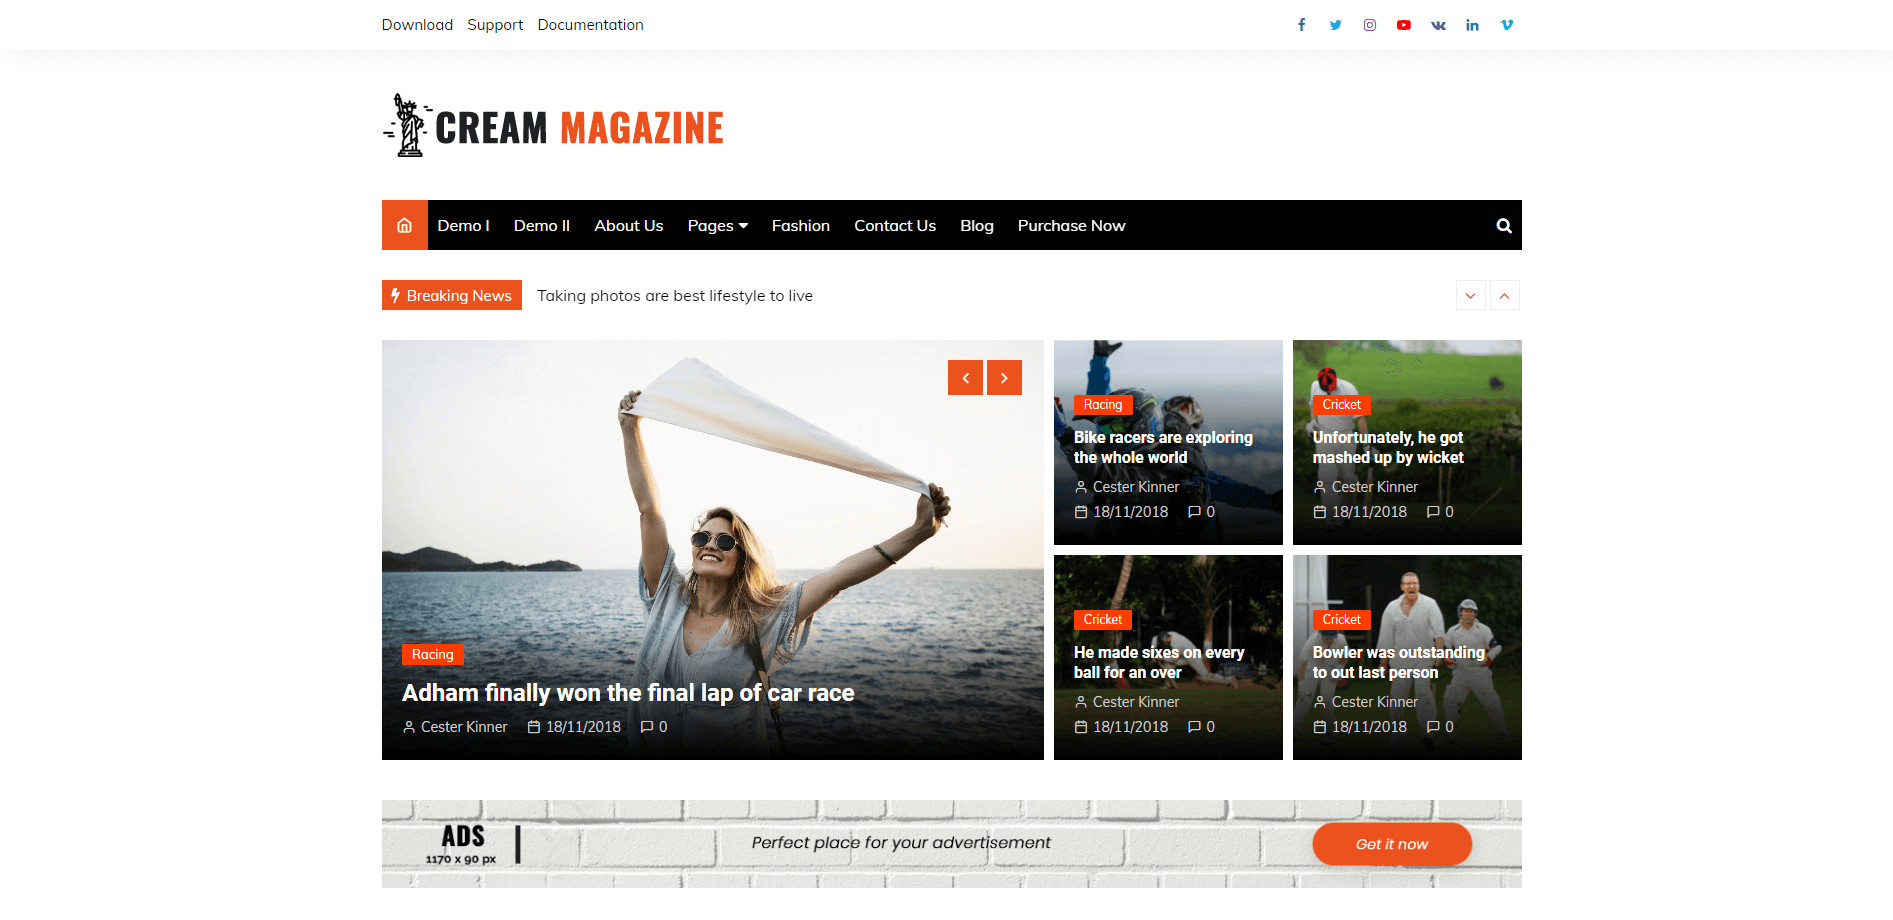This screenshot has width=1893, height=920.
Task: Click author icon on Adham car race post
Action: click(409, 727)
